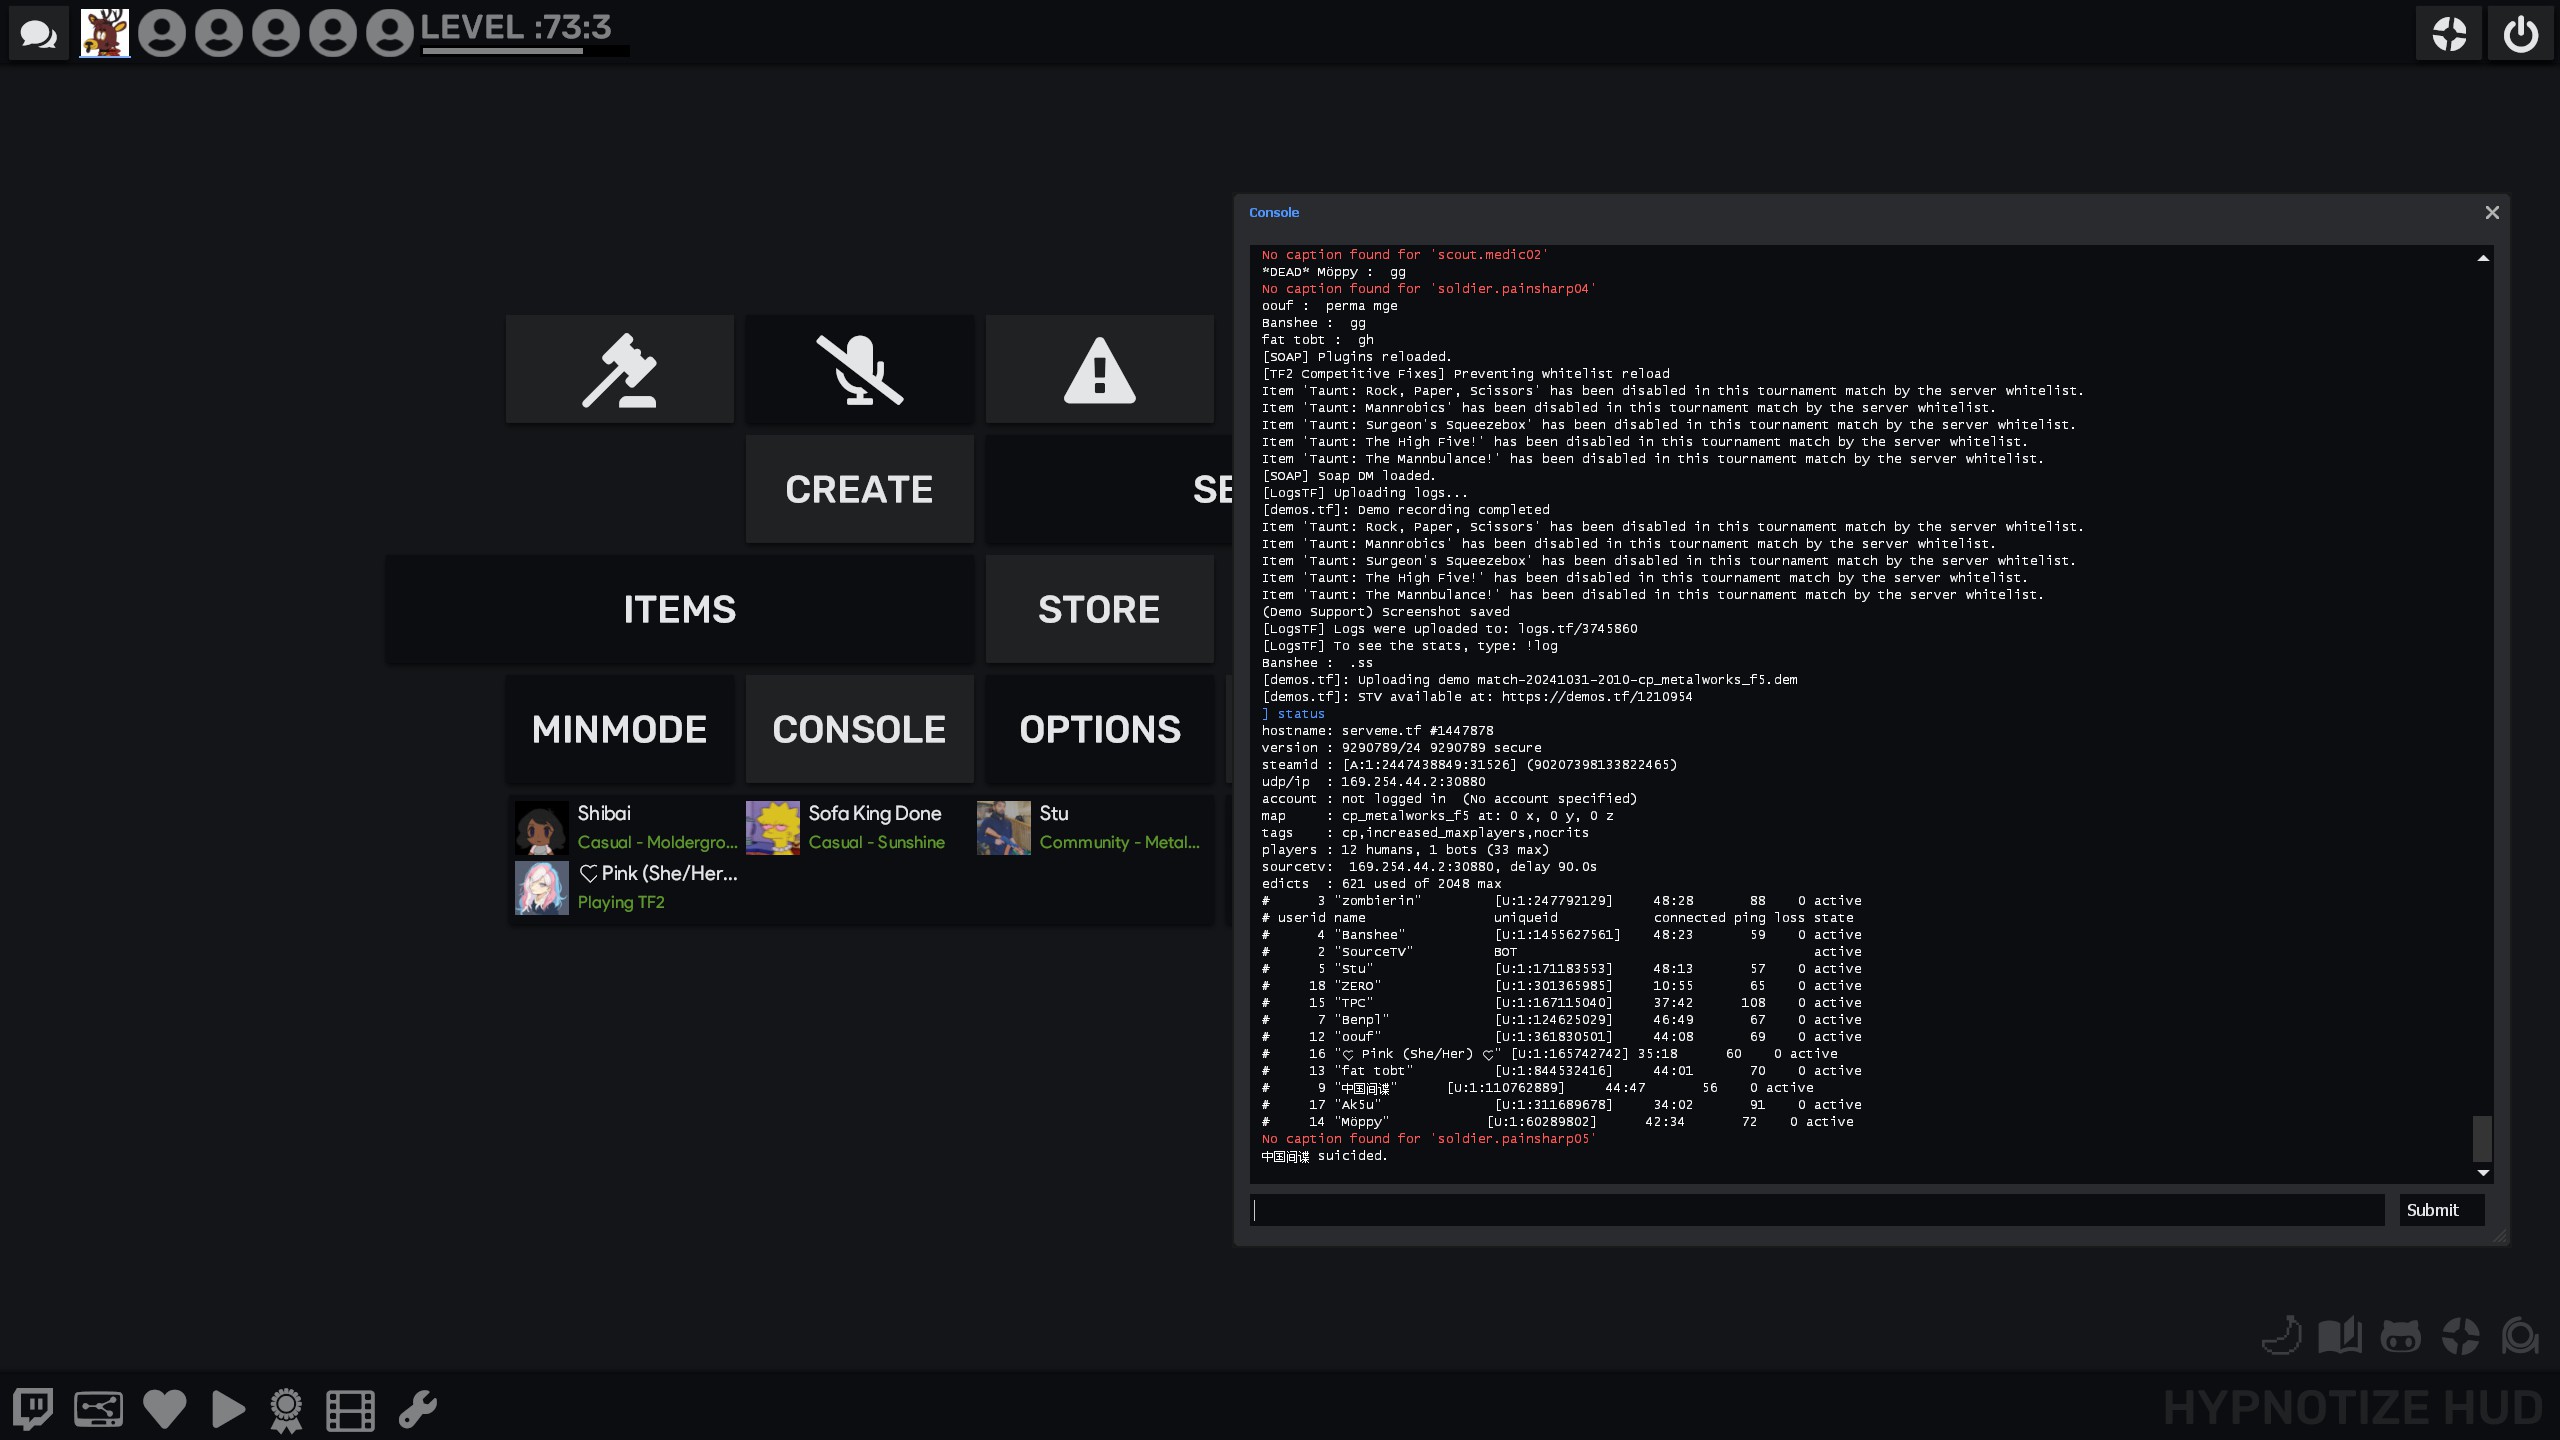Click the gavel call vote button
This screenshot has height=1440, width=2560.
[x=619, y=369]
